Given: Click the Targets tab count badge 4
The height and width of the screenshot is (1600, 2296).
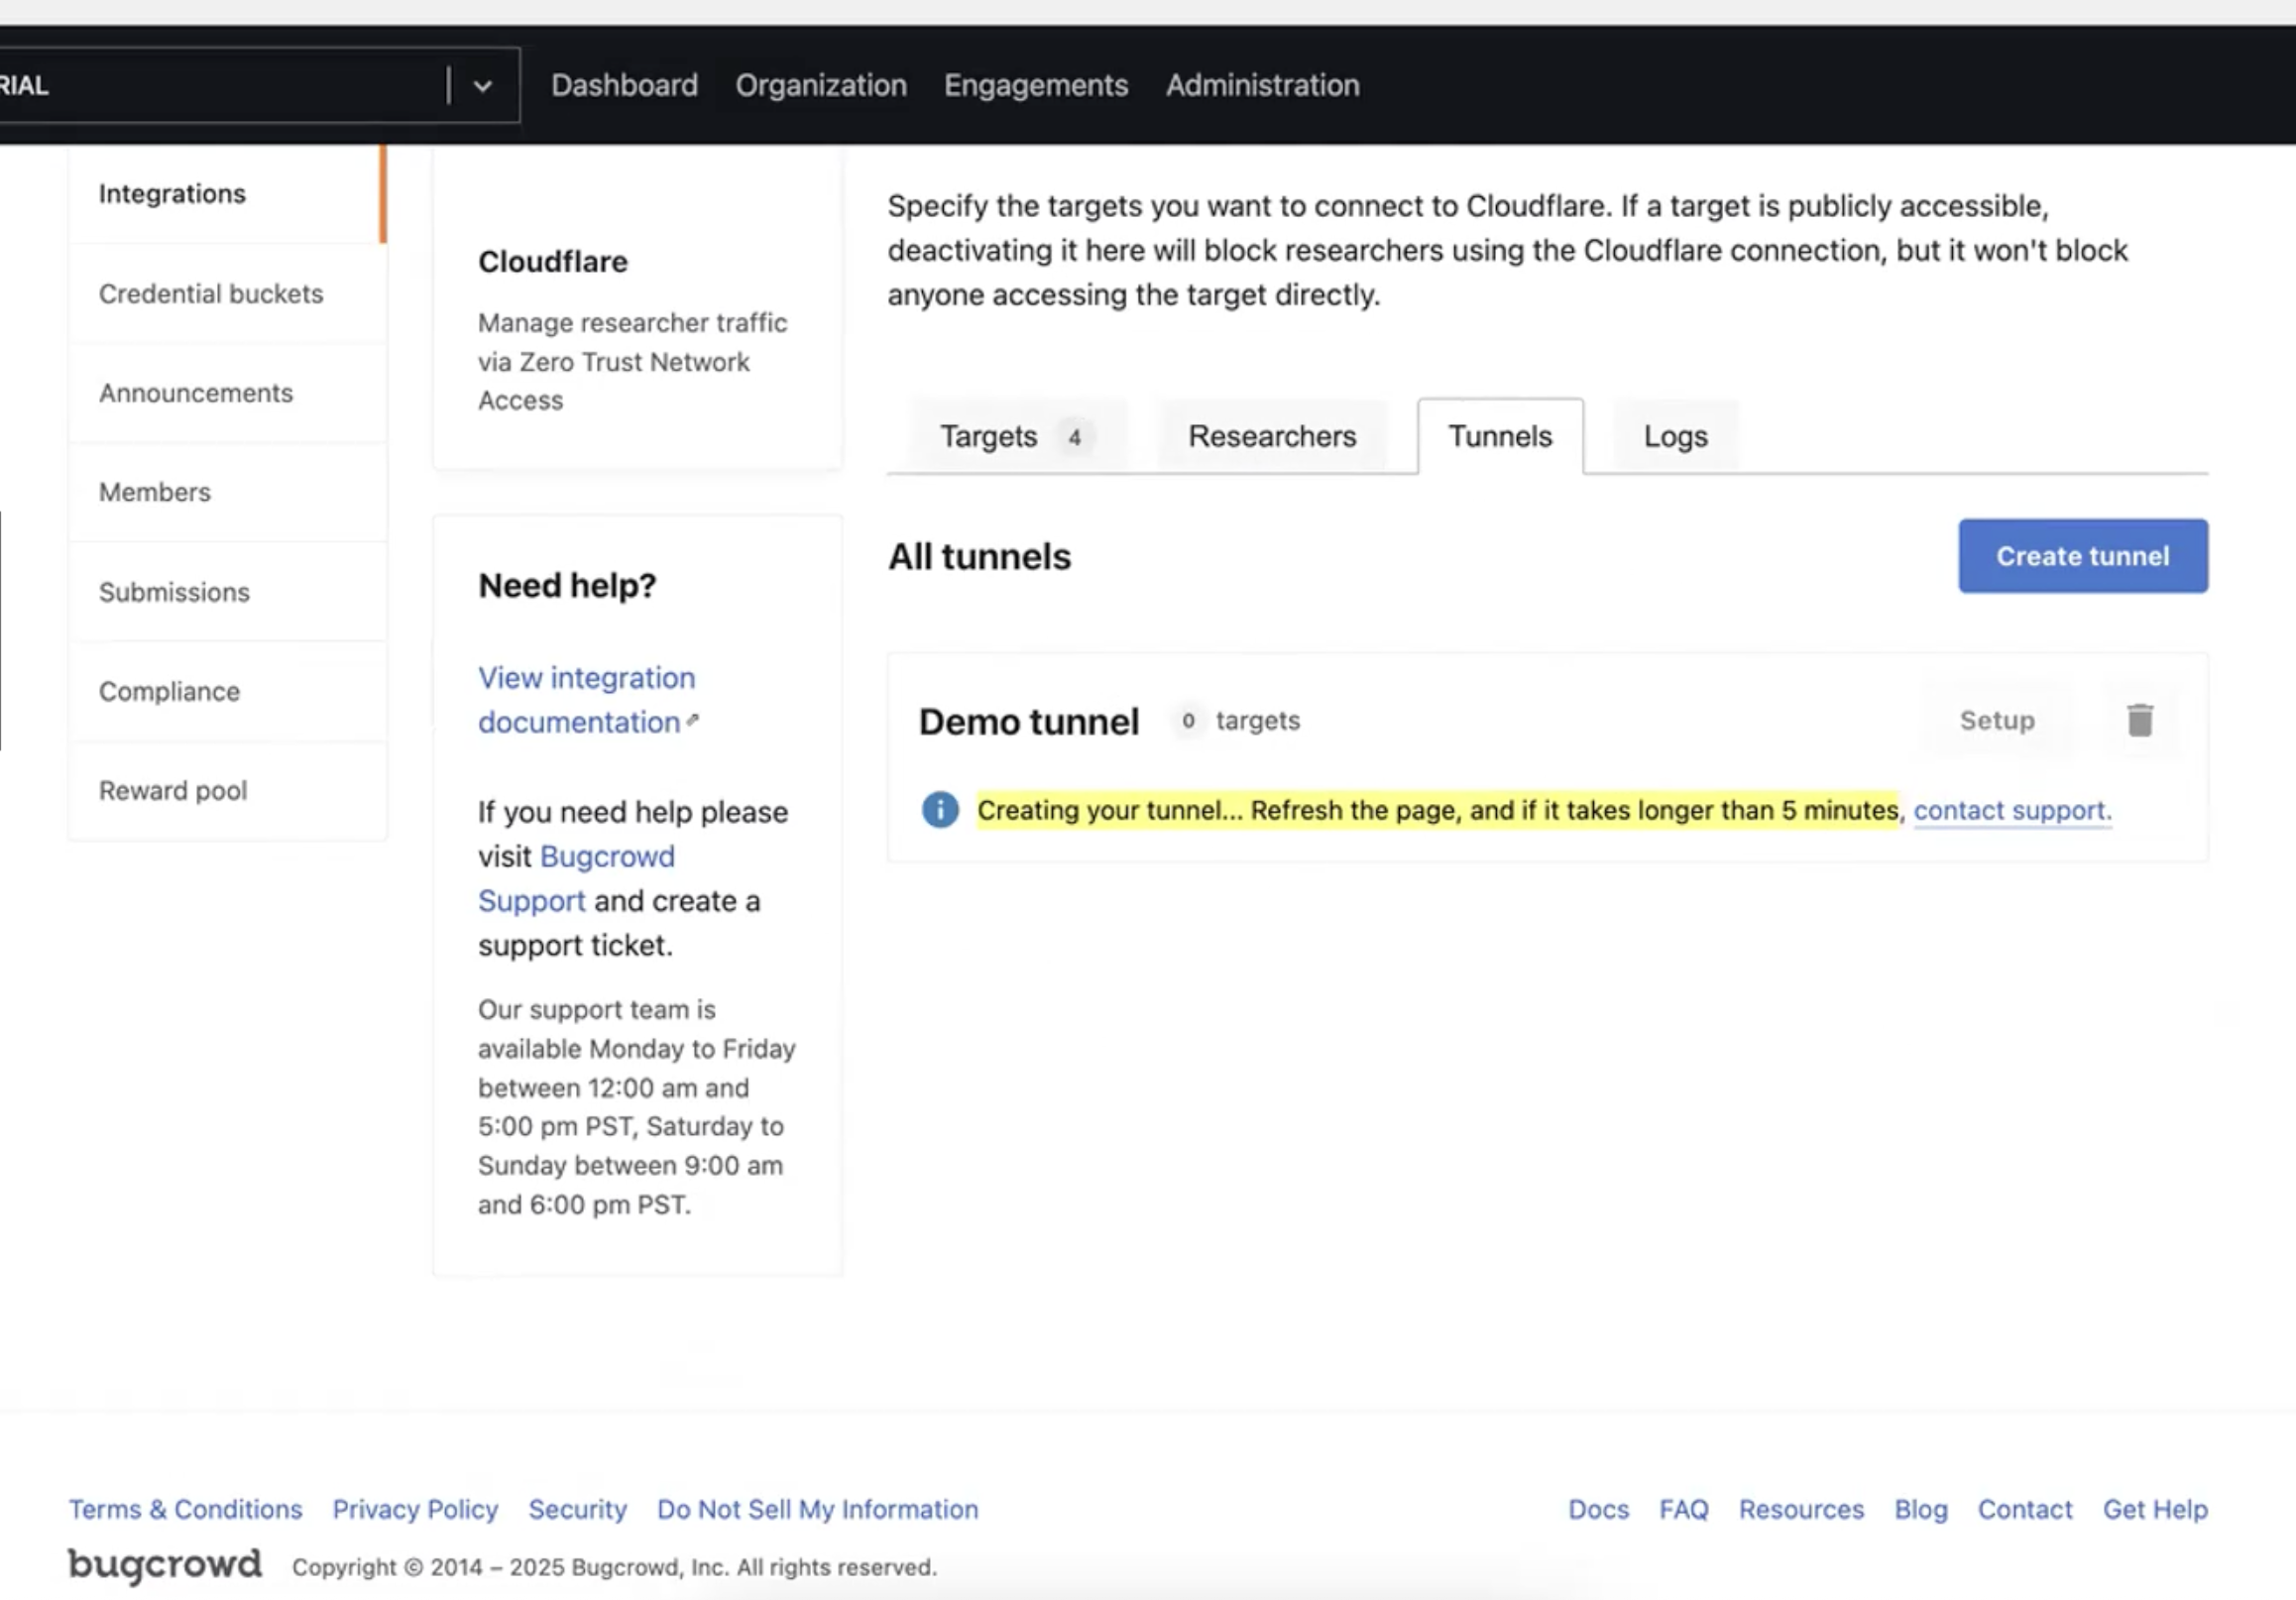Looking at the screenshot, I should click(1074, 437).
